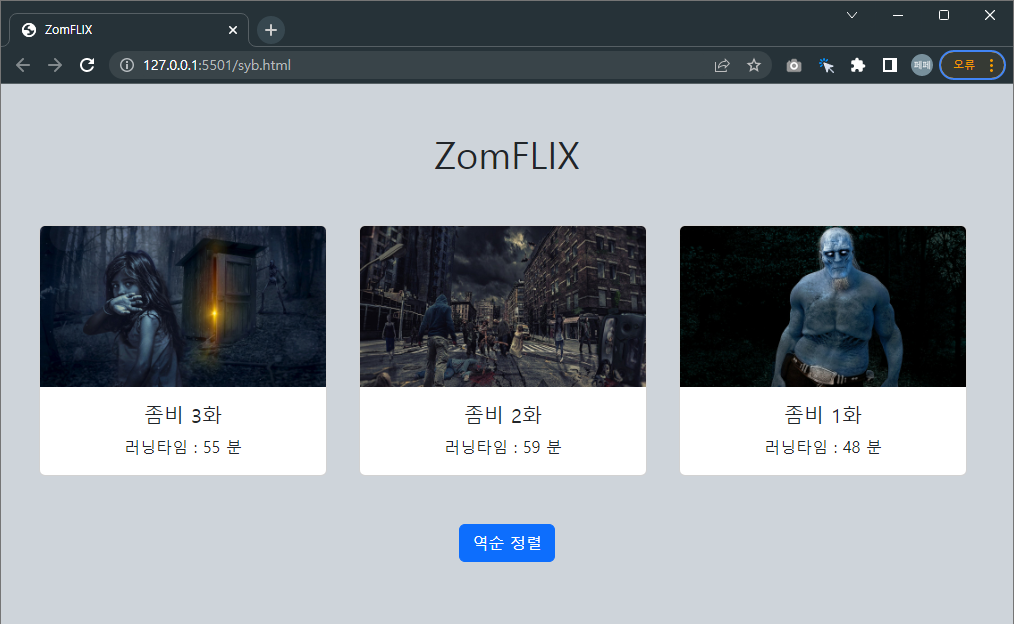The image size is (1014, 624).
Task: Click the blue cursor-click extension icon
Action: tap(826, 64)
